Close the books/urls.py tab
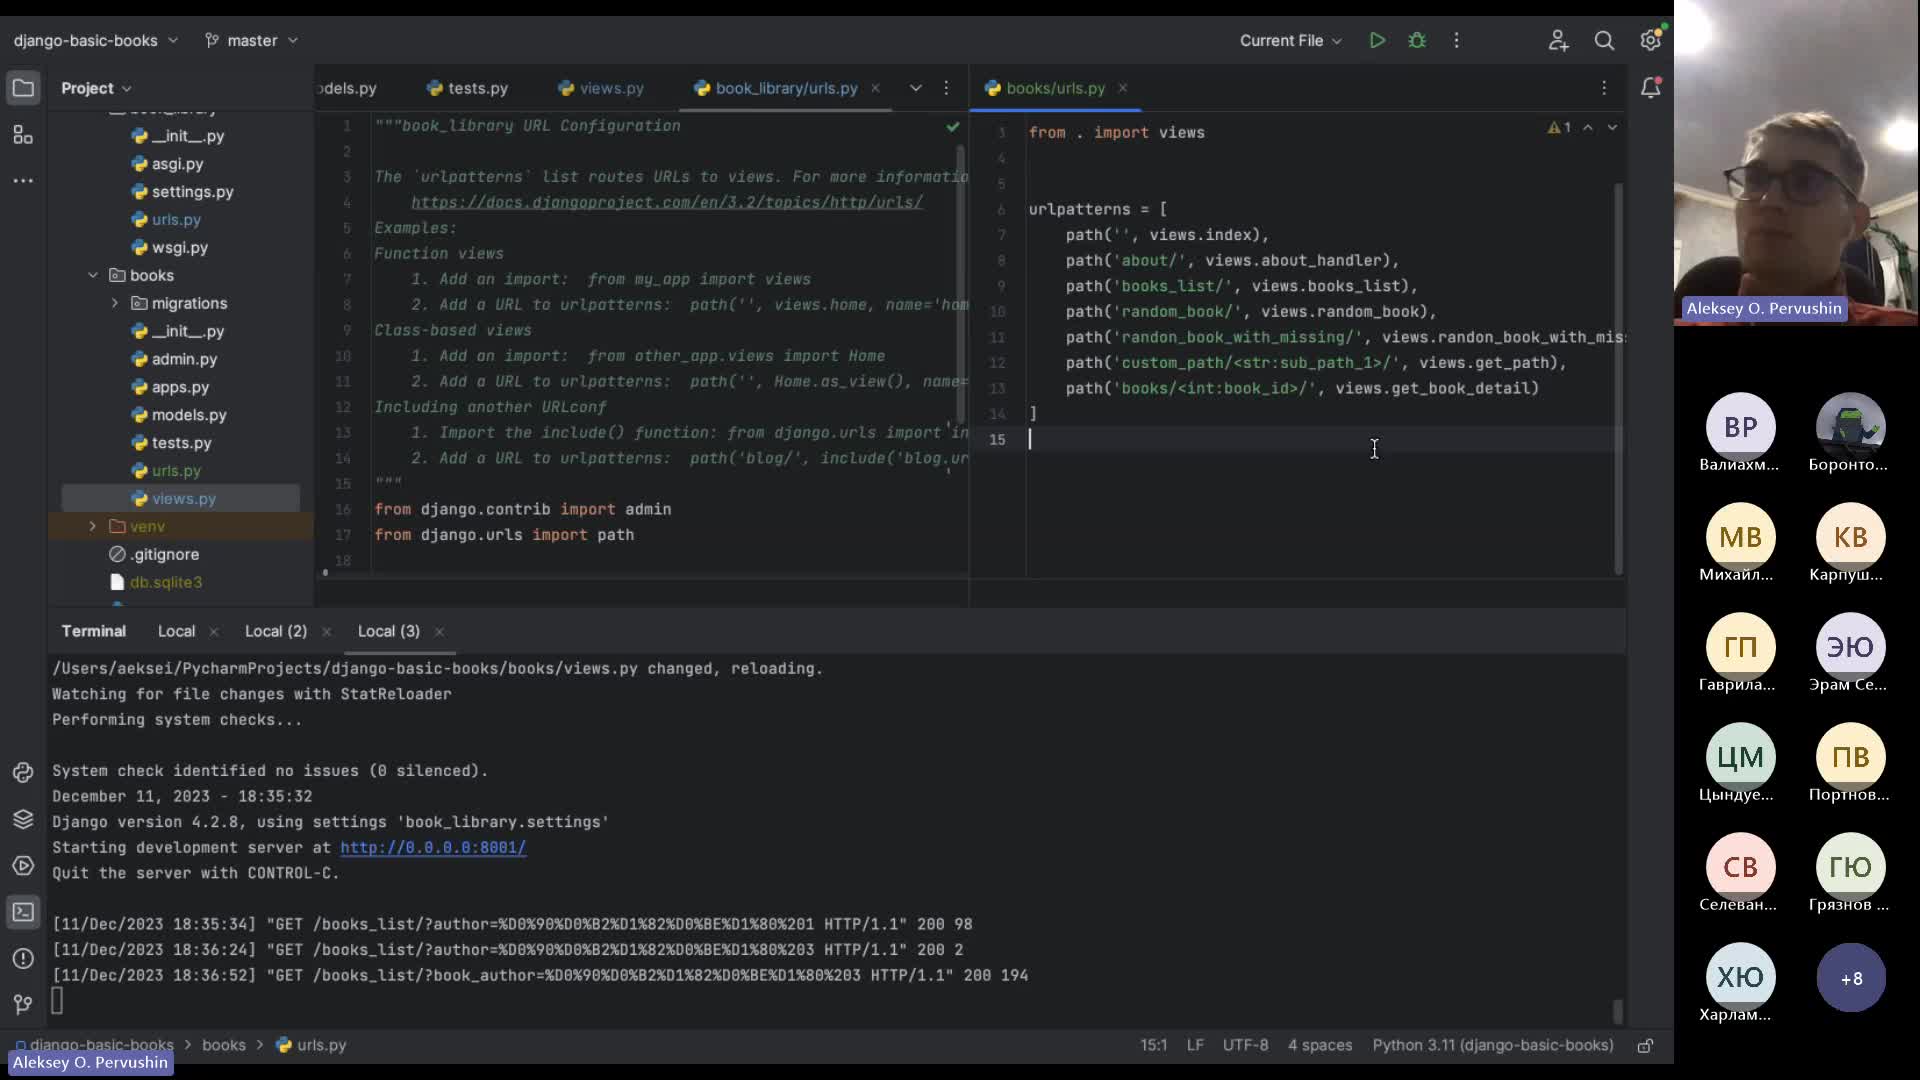This screenshot has width=1920, height=1080. 1122,88
